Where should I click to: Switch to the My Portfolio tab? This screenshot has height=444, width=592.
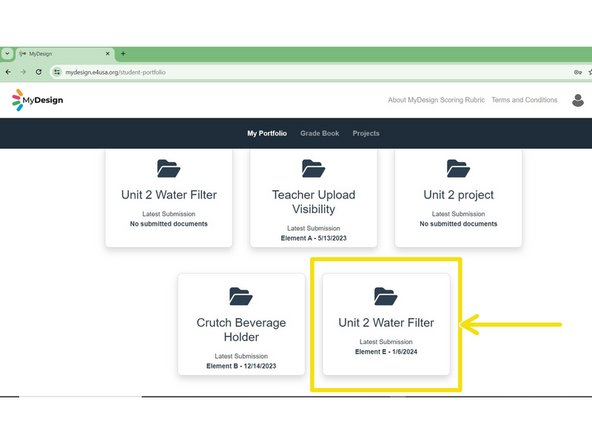pyautogui.click(x=267, y=133)
